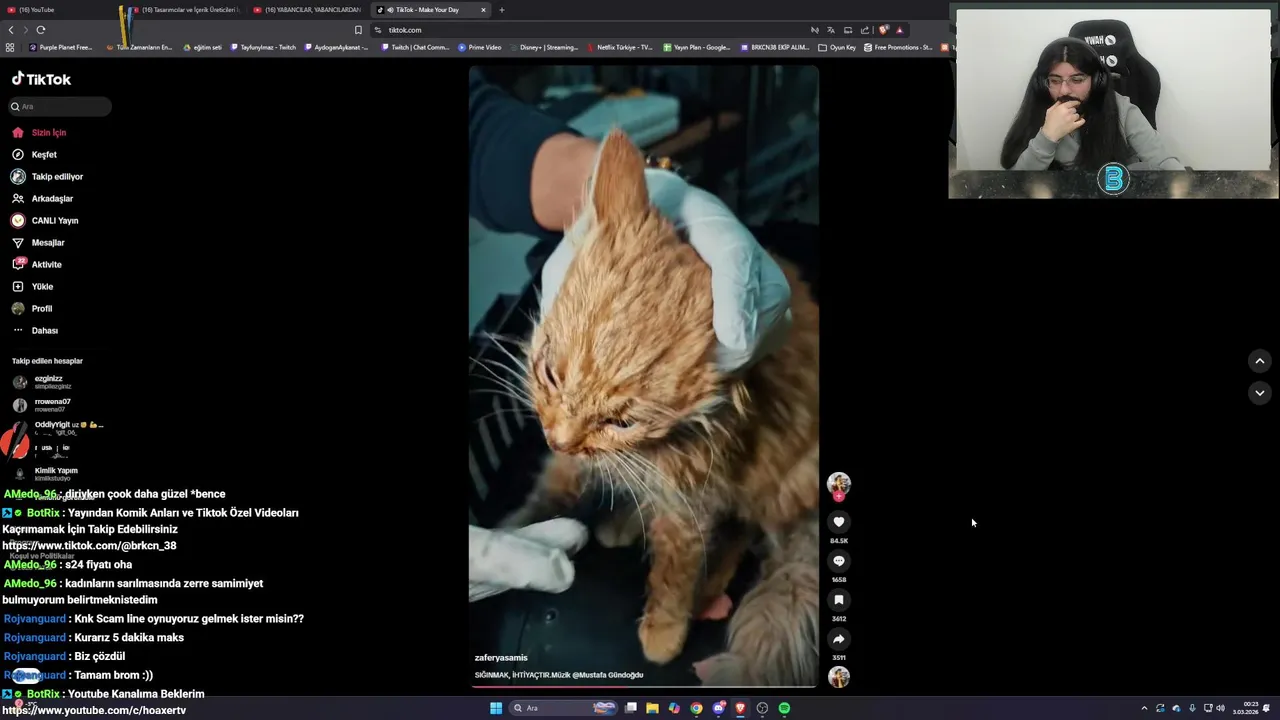The width and height of the screenshot is (1280, 720).
Task: Open Spotify from taskbar
Action: point(784,708)
